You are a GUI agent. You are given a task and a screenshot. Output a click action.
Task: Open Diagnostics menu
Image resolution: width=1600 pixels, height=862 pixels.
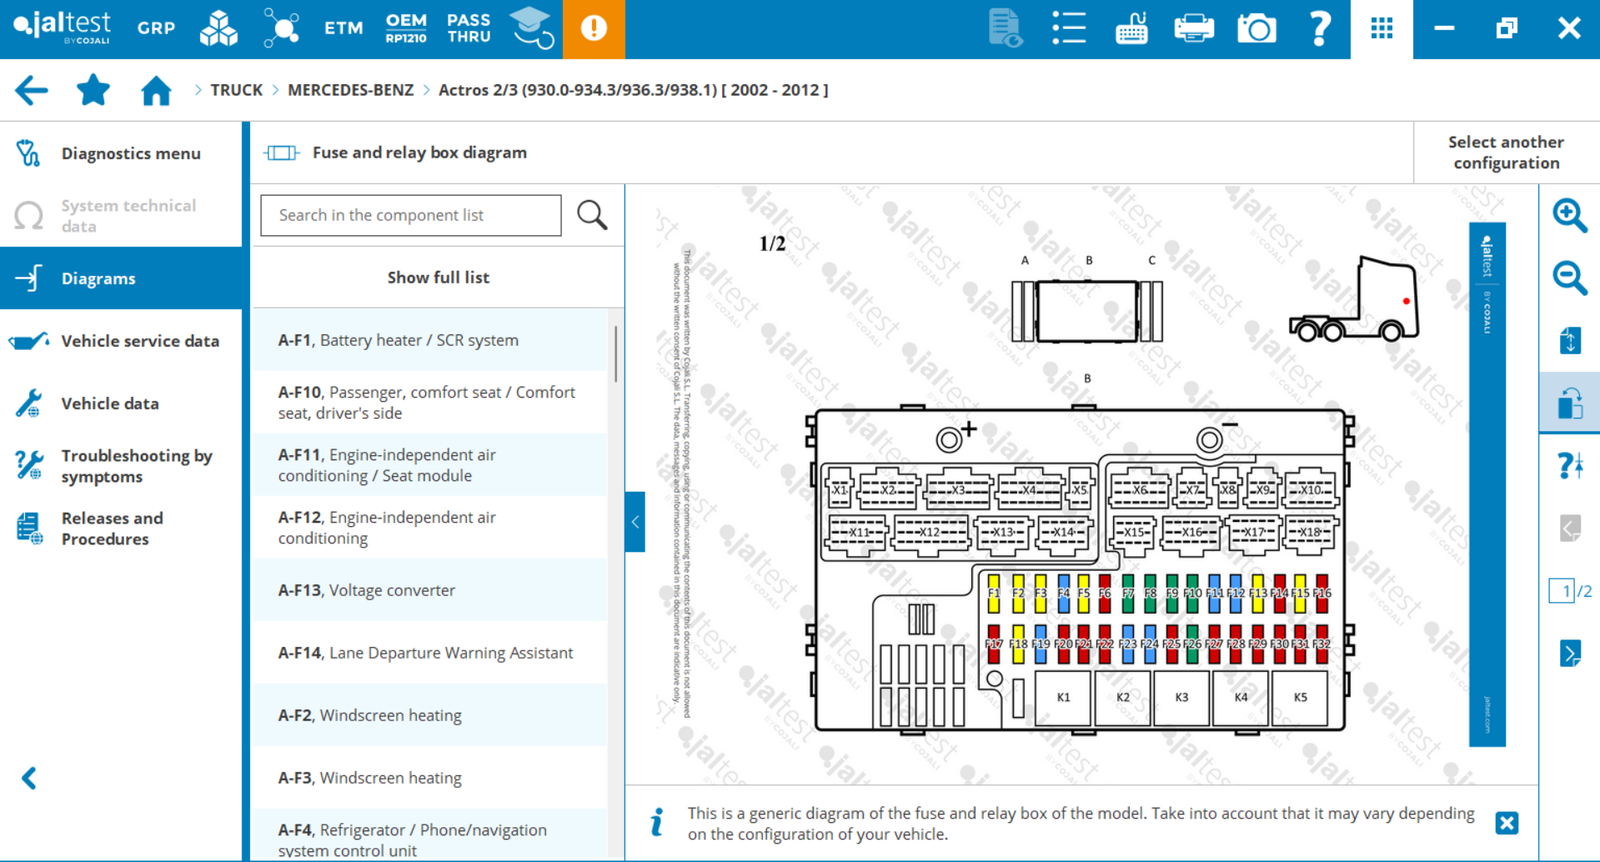[x=121, y=153]
